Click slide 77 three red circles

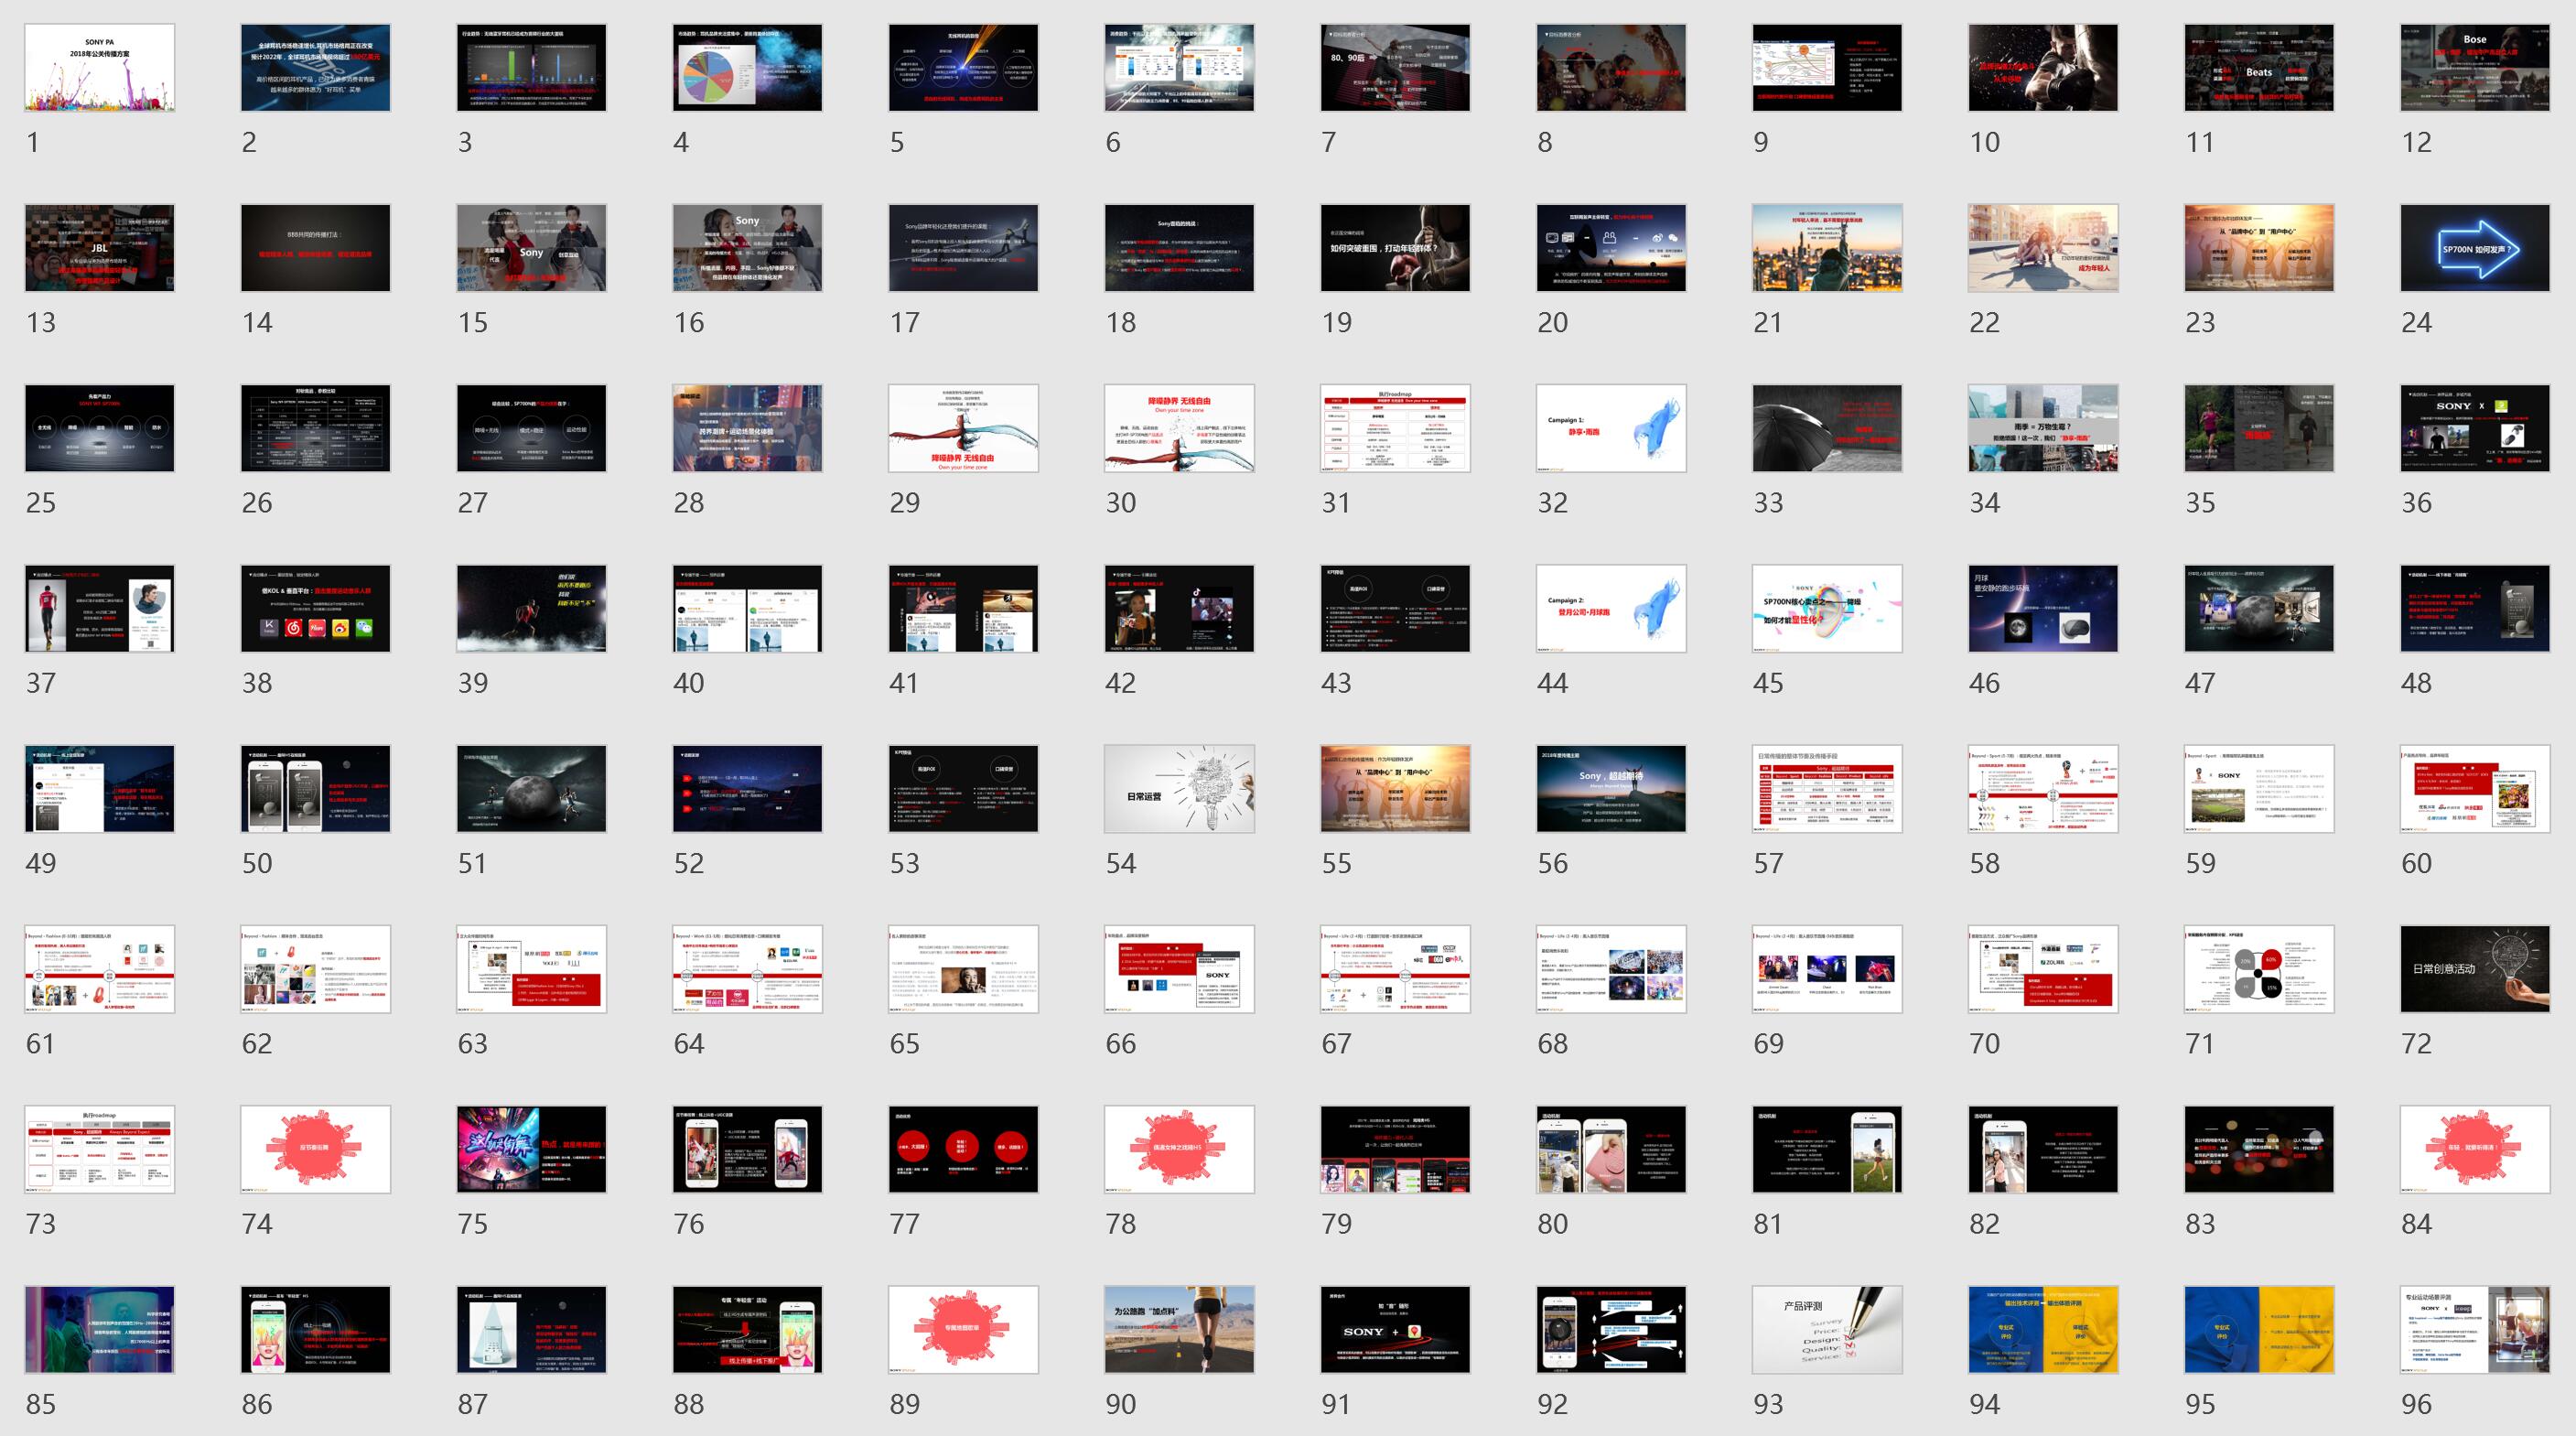click(964, 1150)
